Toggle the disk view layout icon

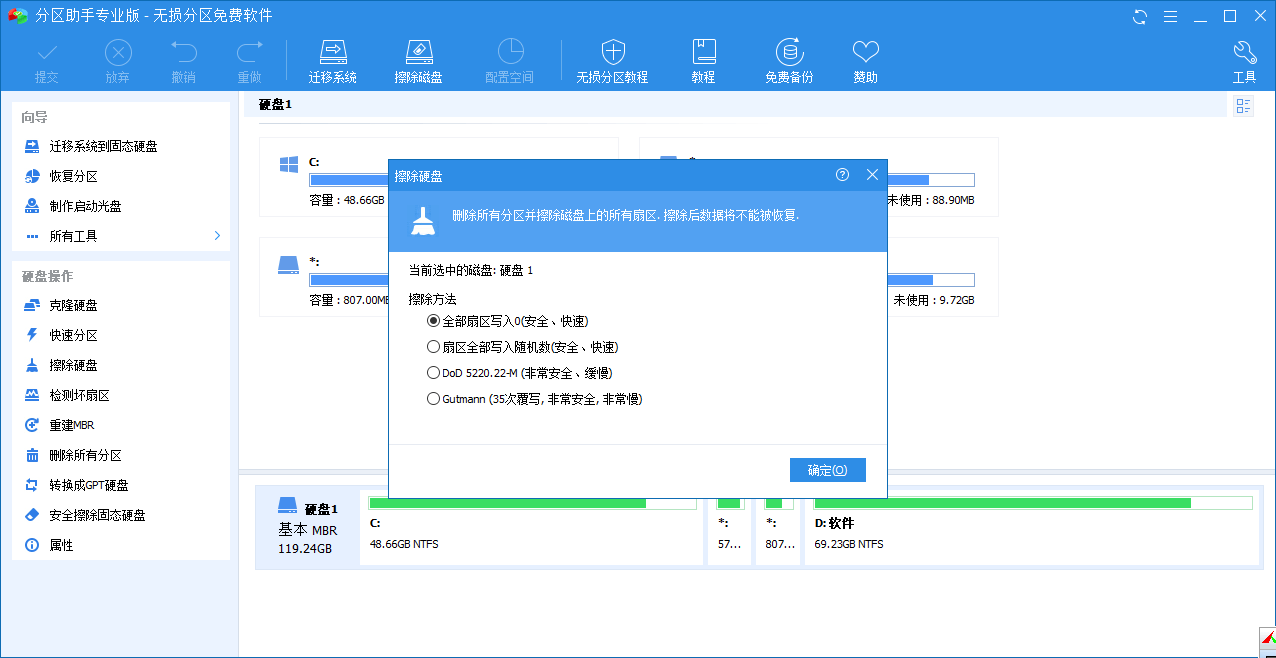(1243, 106)
